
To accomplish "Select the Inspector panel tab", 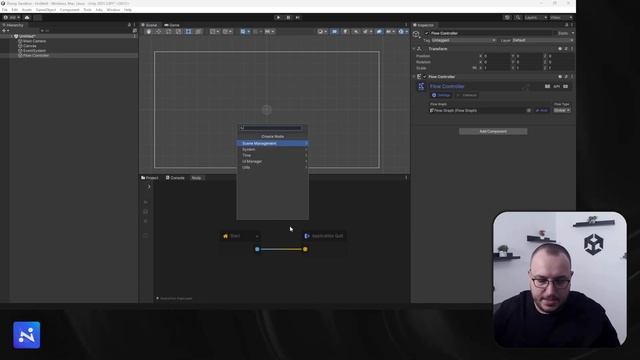I will click(x=423, y=25).
